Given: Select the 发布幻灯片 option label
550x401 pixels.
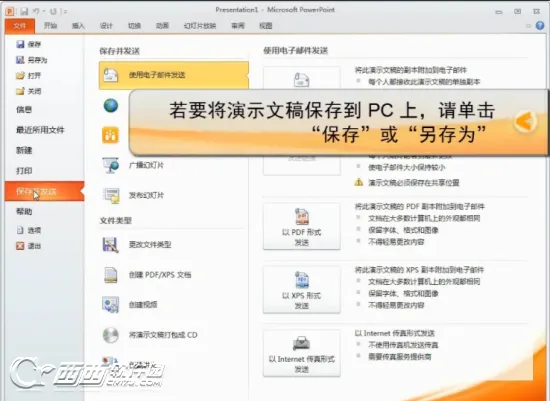Looking at the screenshot, I should click(146, 195).
